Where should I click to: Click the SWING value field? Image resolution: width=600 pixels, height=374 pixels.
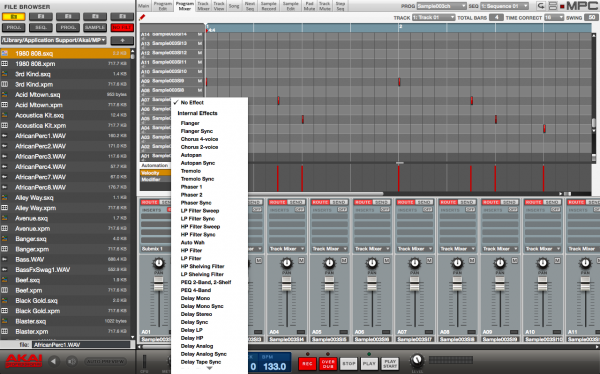tap(592, 18)
